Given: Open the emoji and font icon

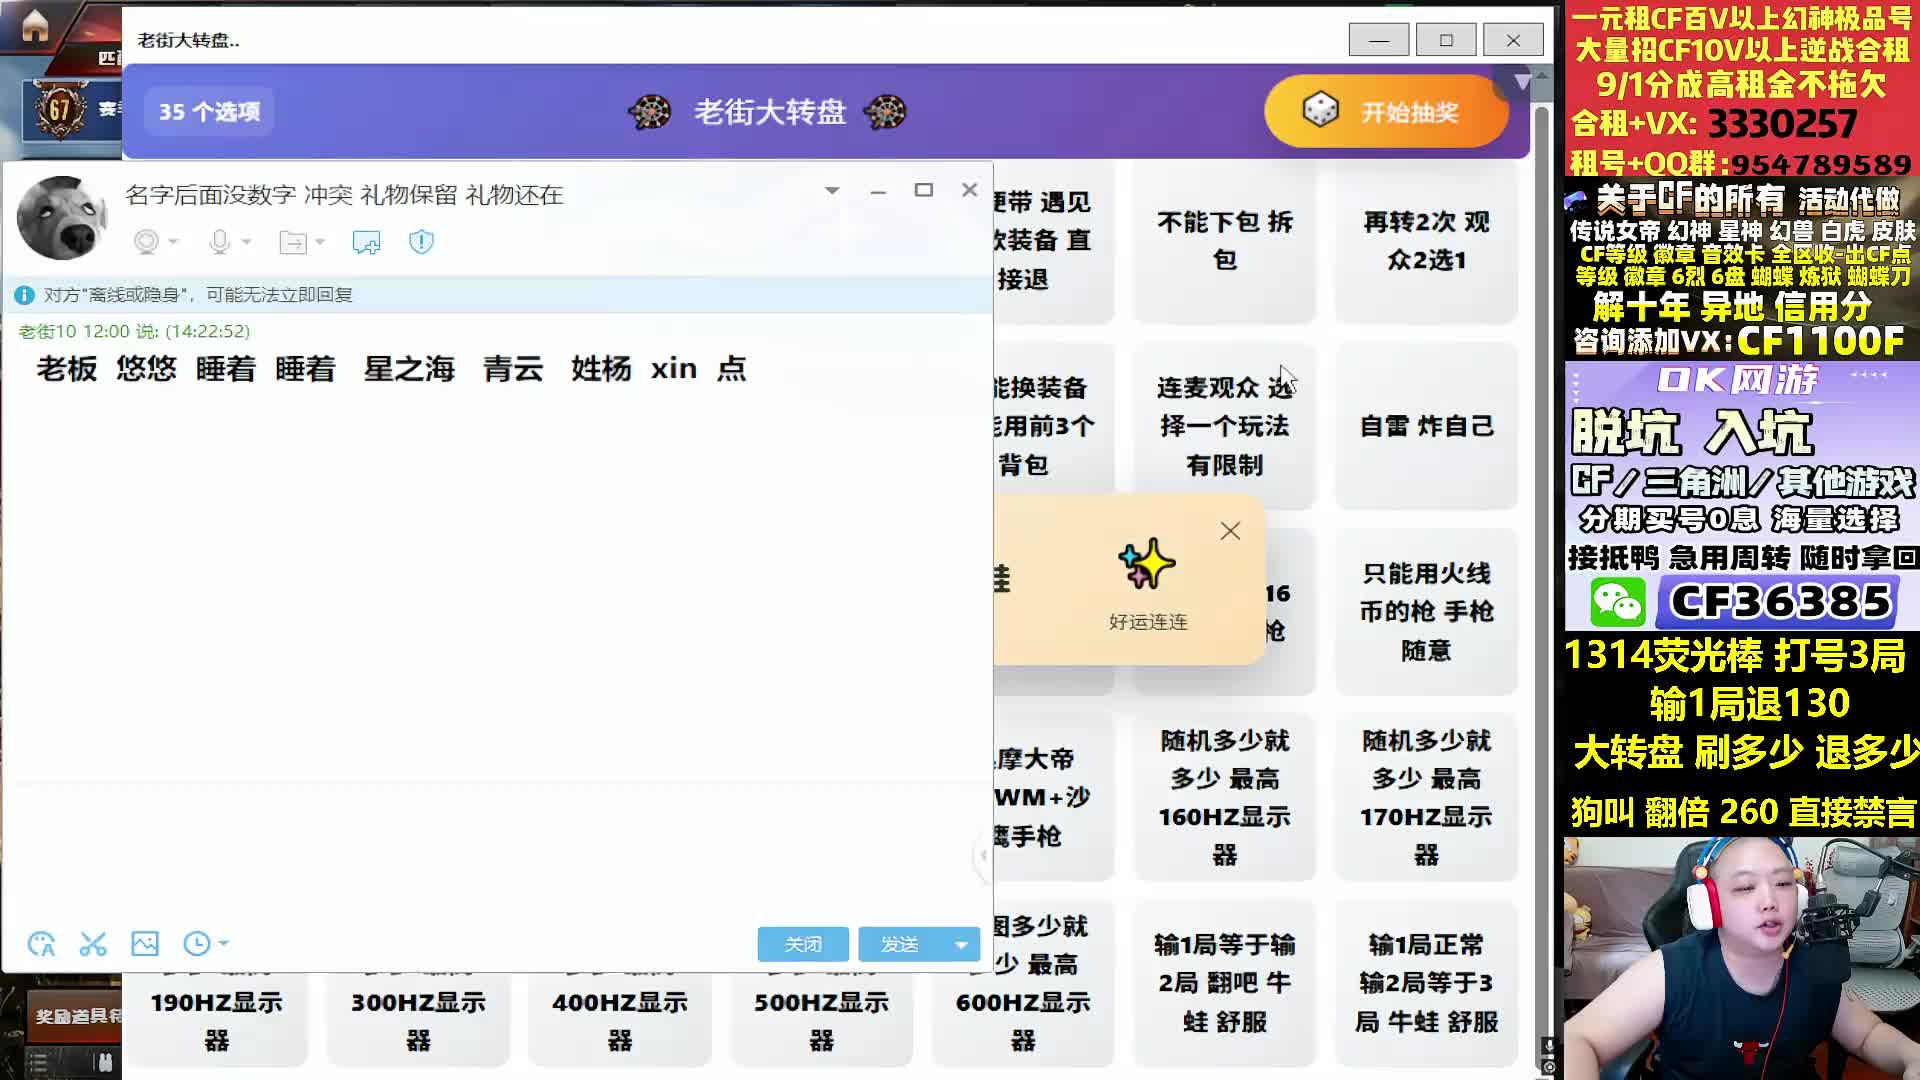Looking at the screenshot, I should coord(41,944).
